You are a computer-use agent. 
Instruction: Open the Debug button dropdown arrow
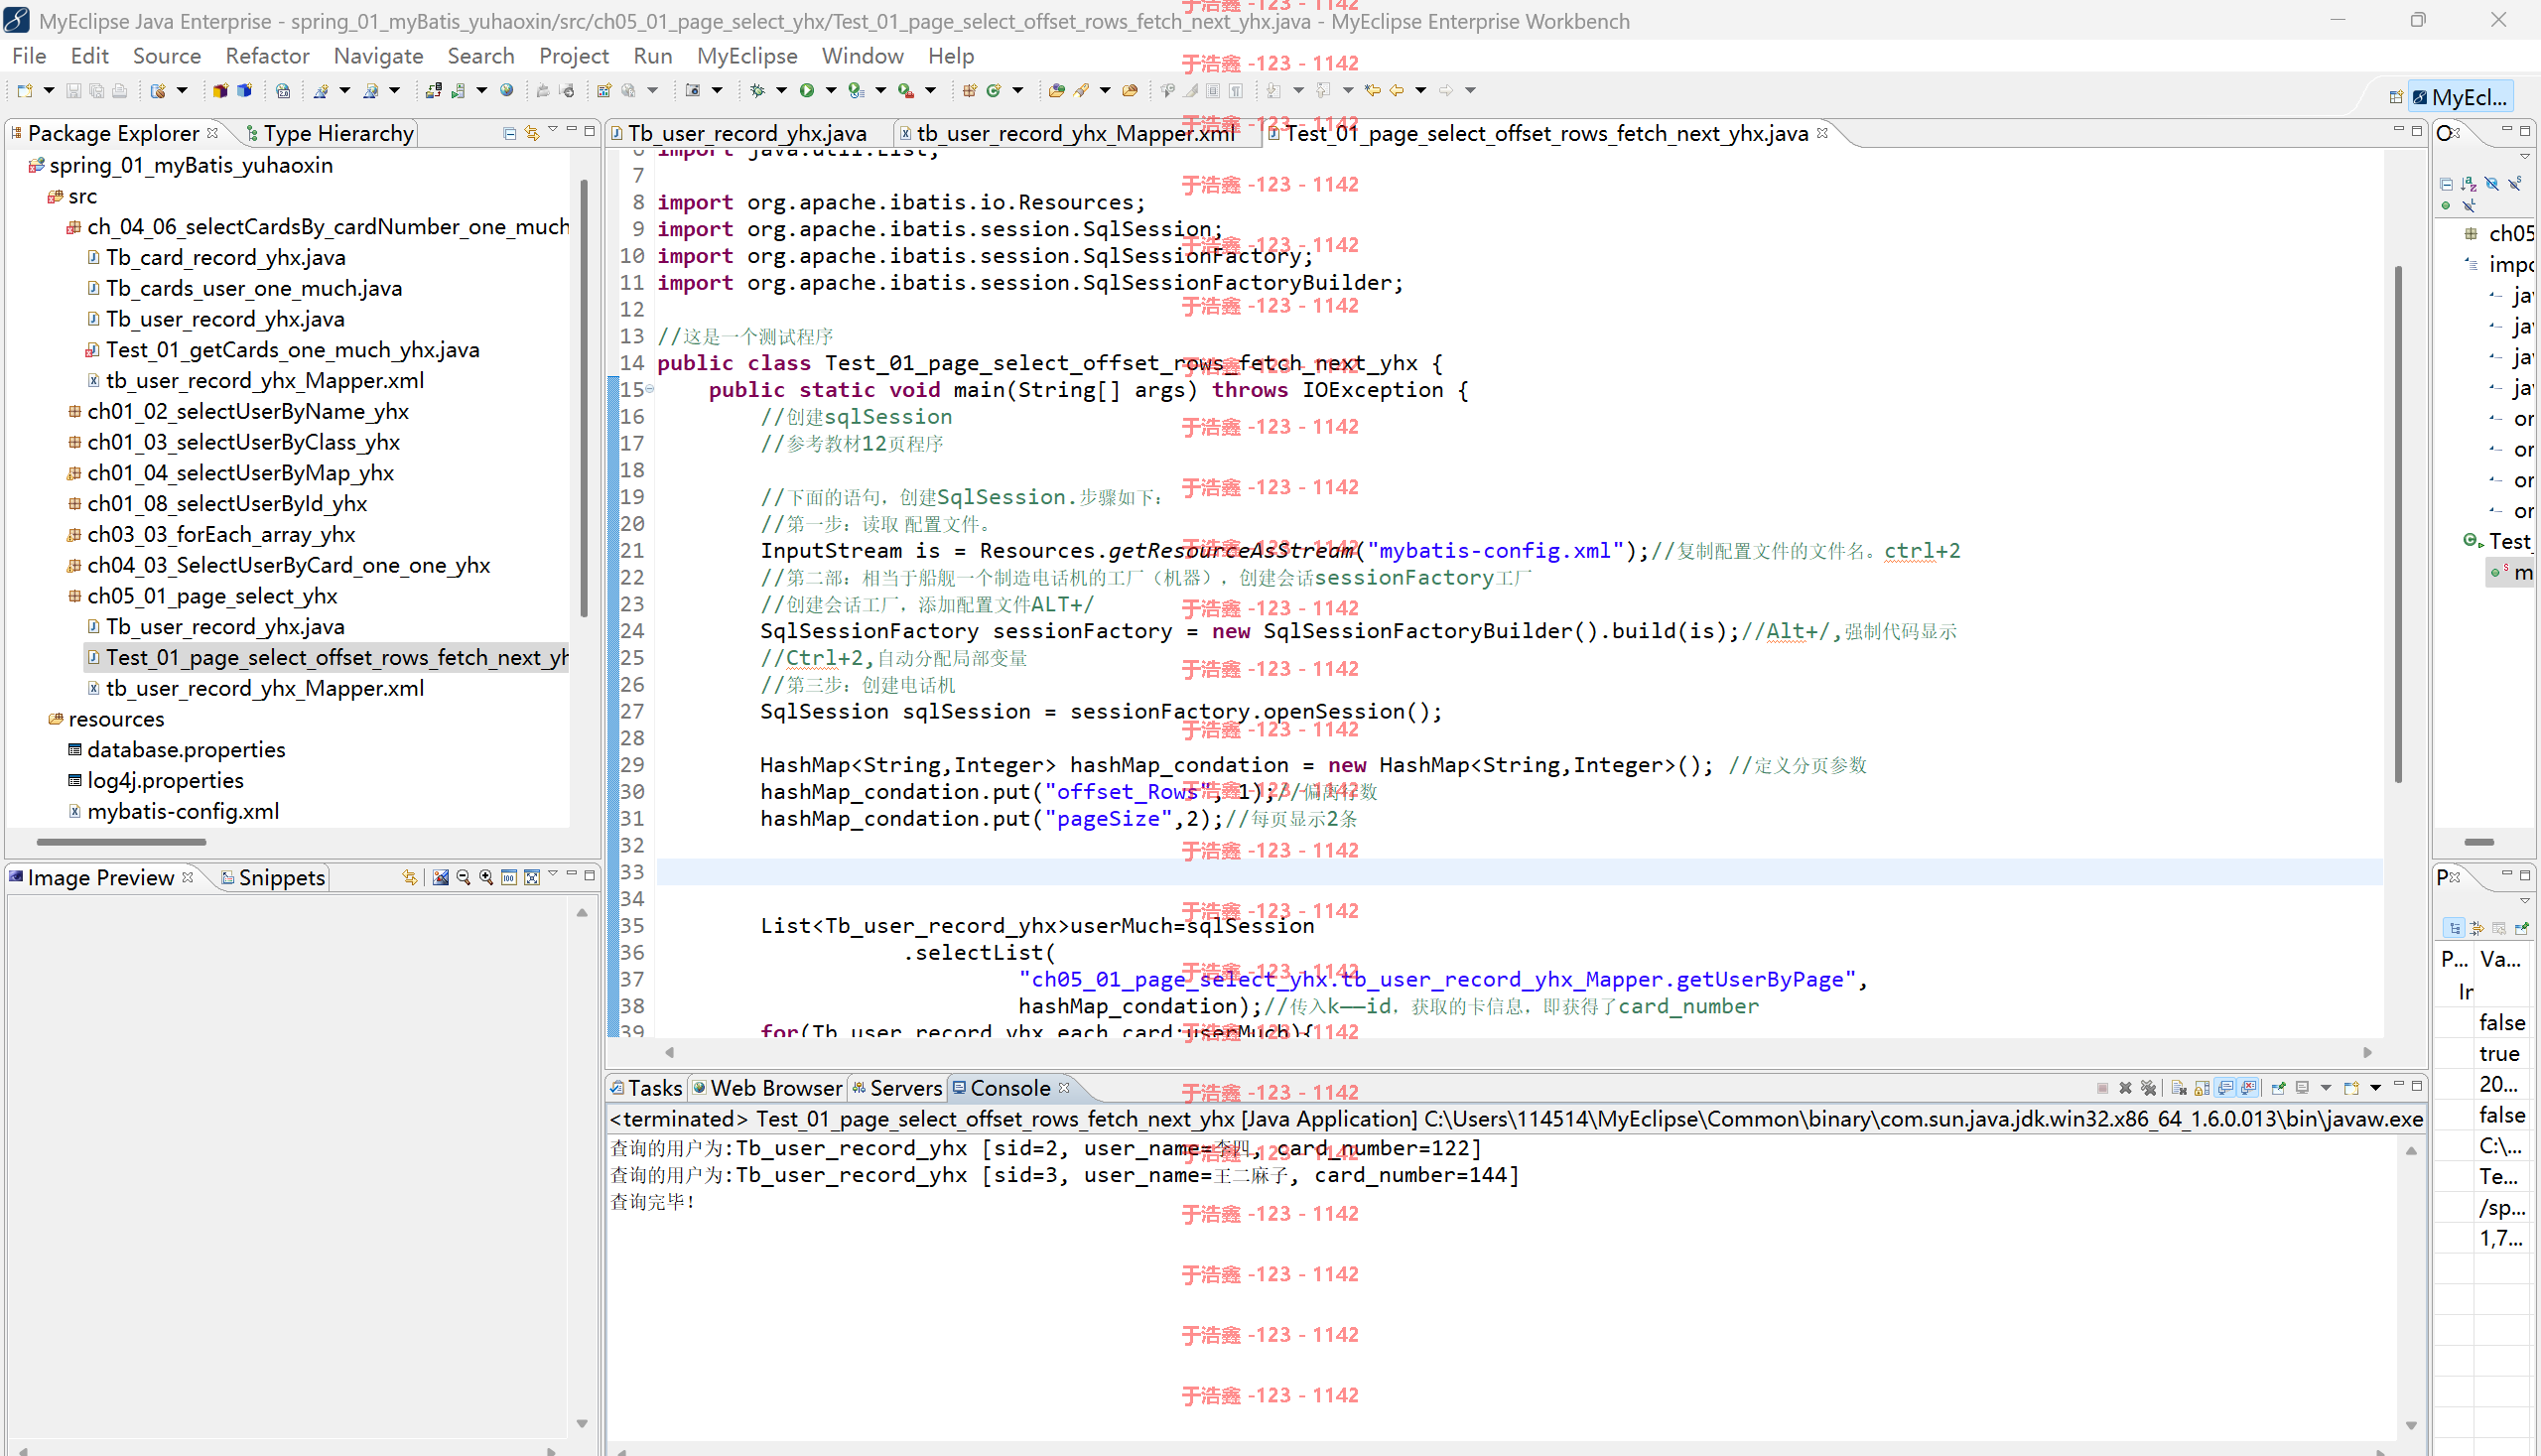tap(782, 90)
